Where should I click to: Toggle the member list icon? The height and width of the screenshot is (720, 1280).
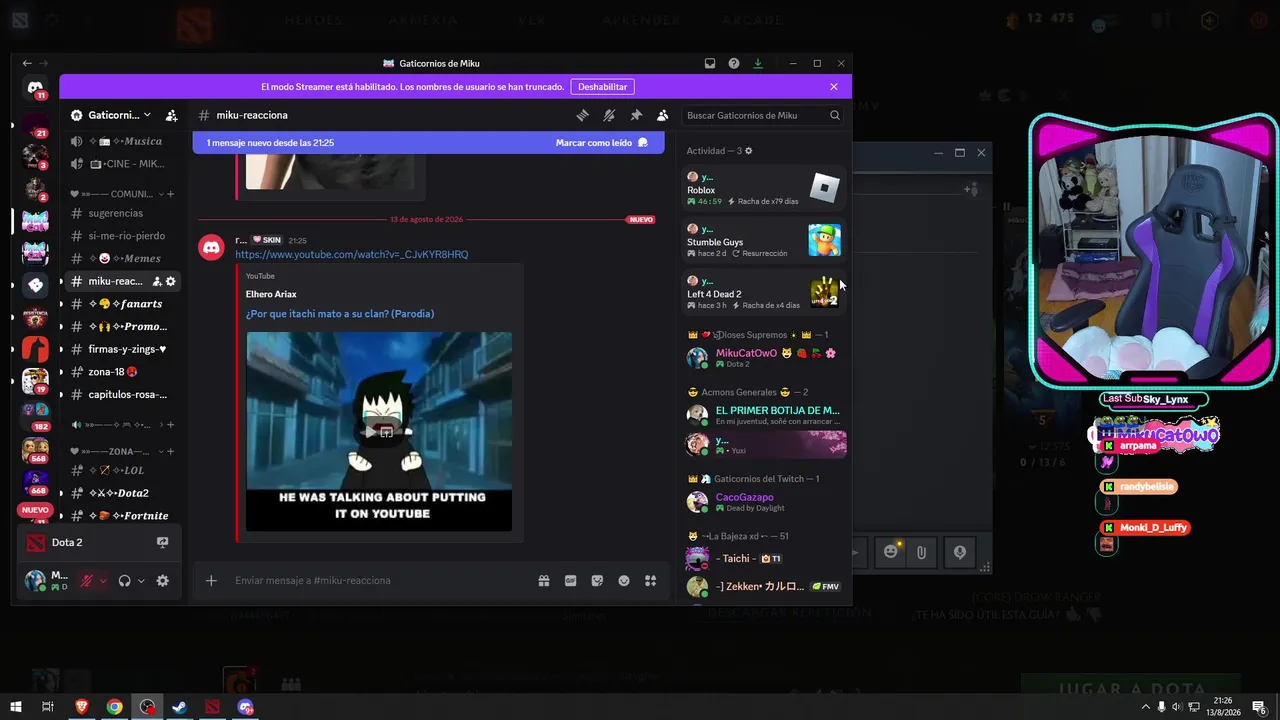662,115
